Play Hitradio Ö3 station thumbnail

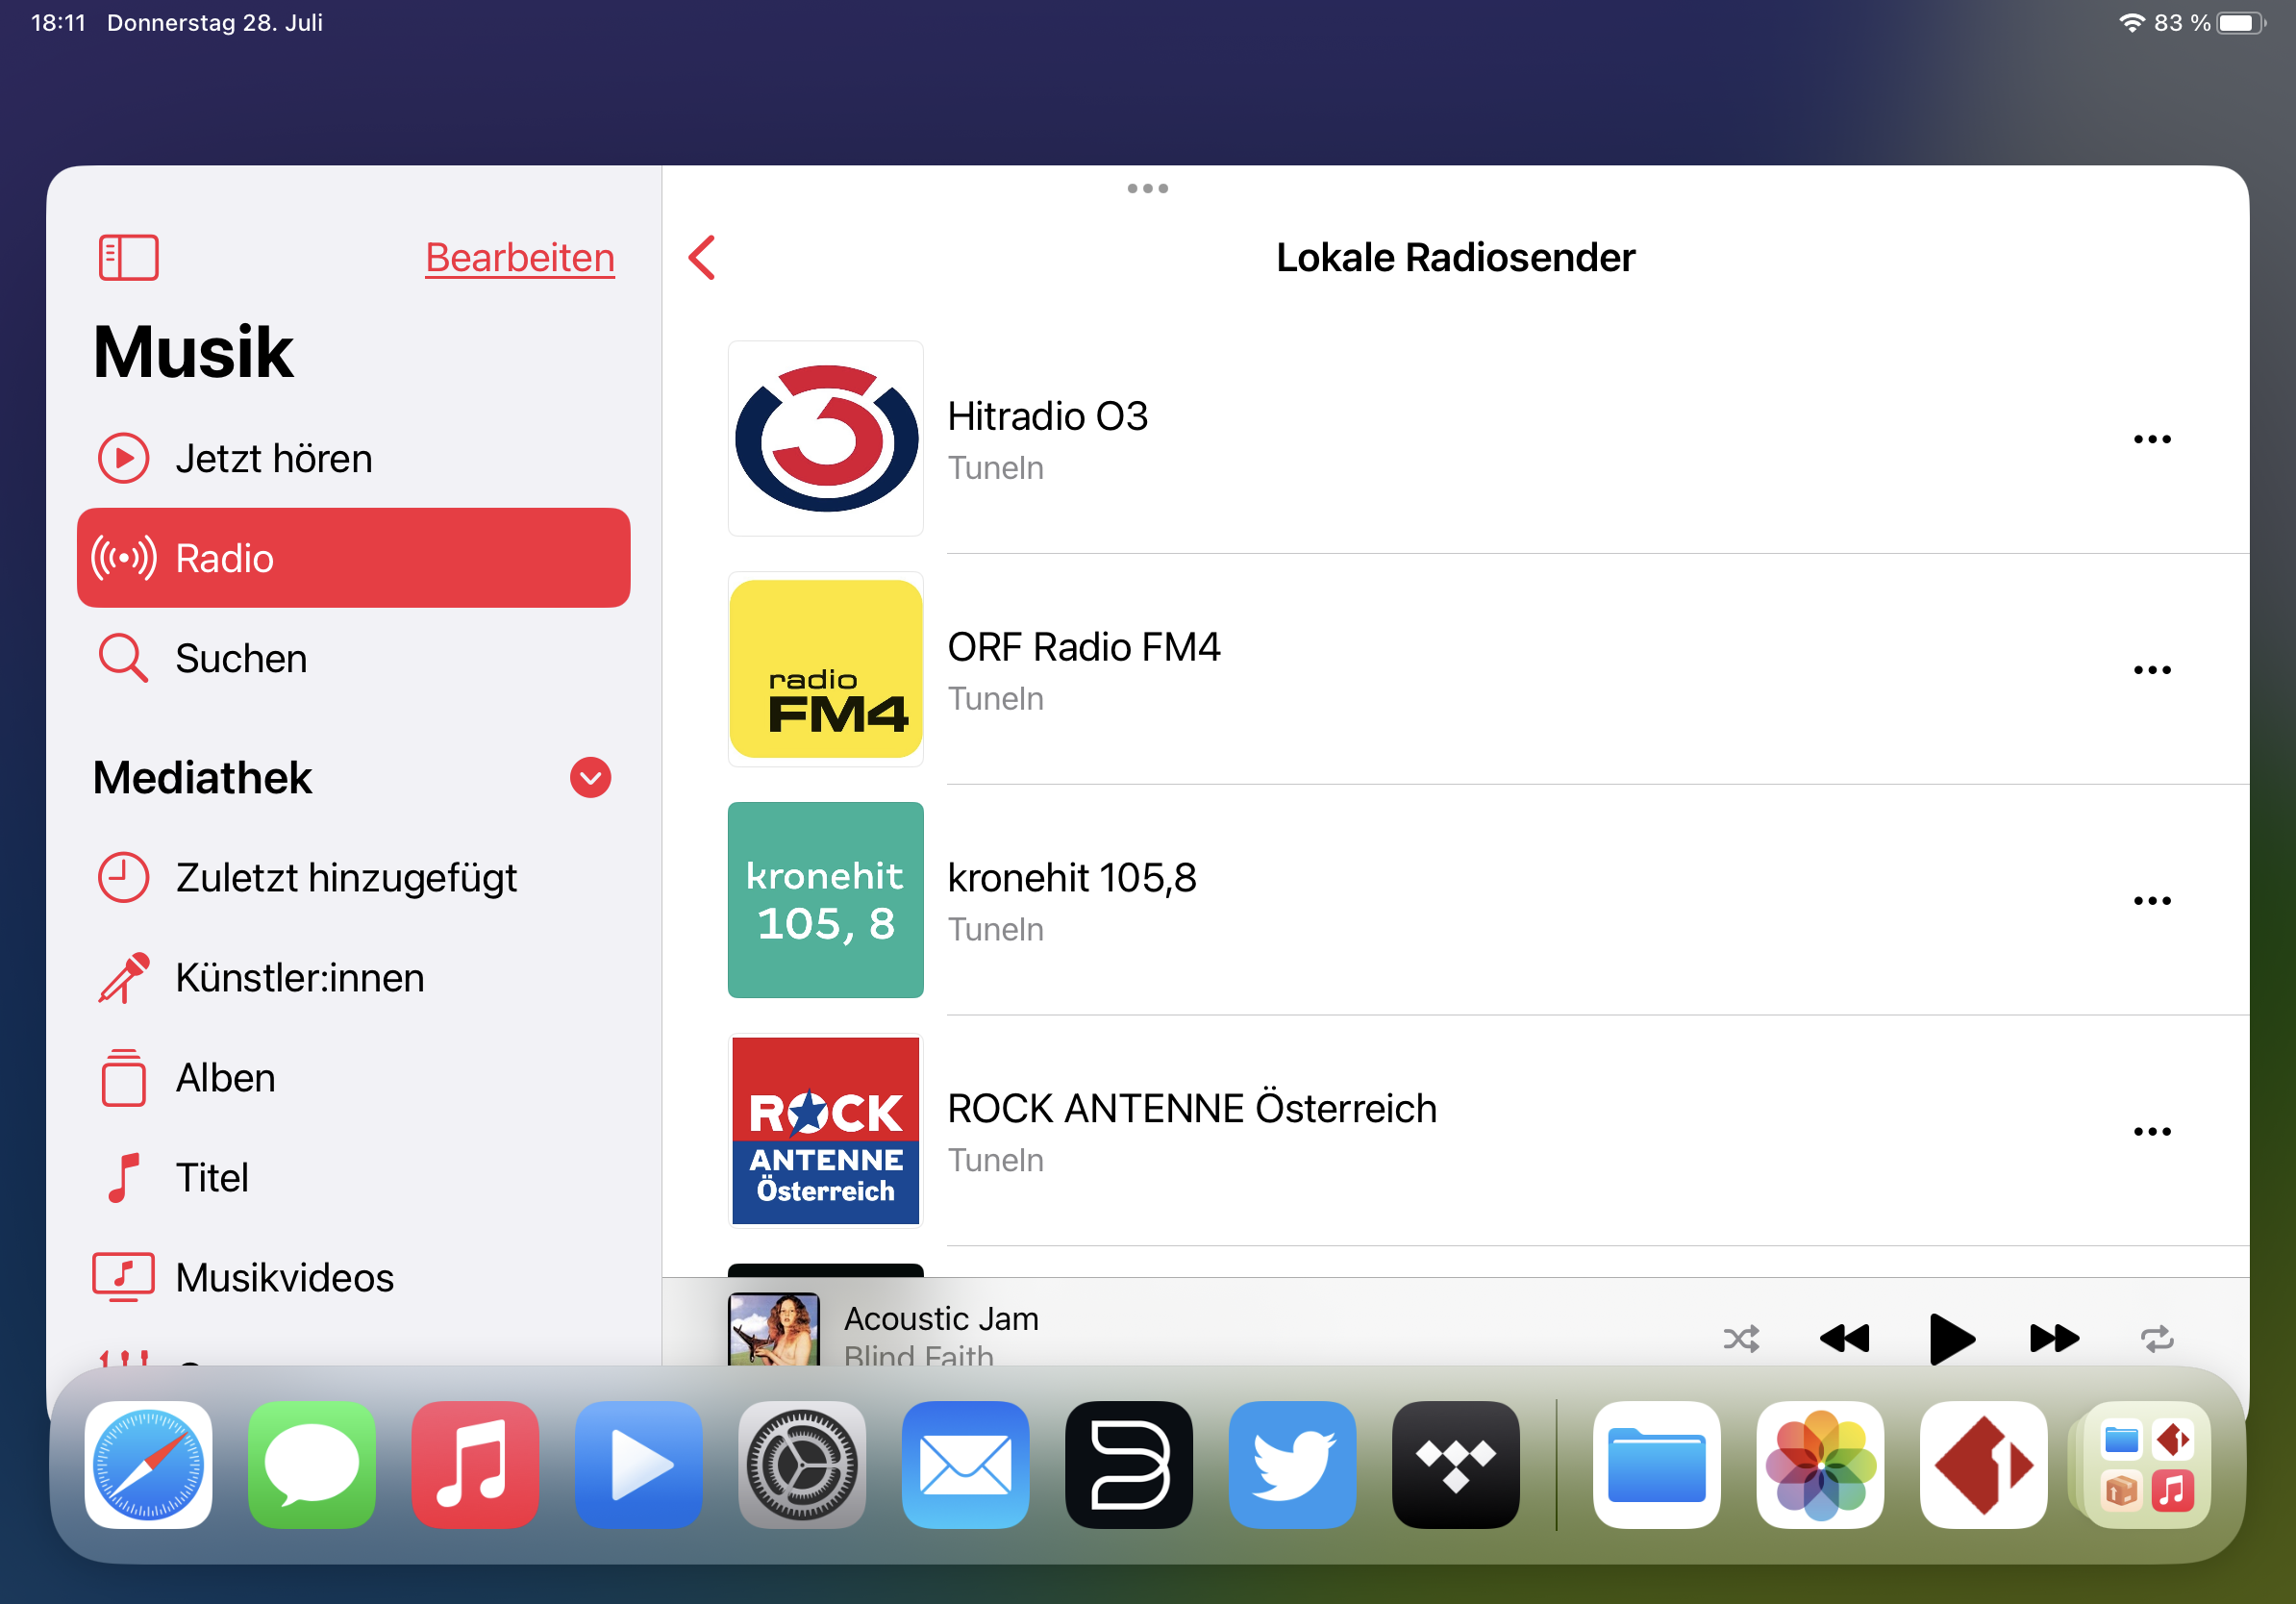tap(825, 438)
